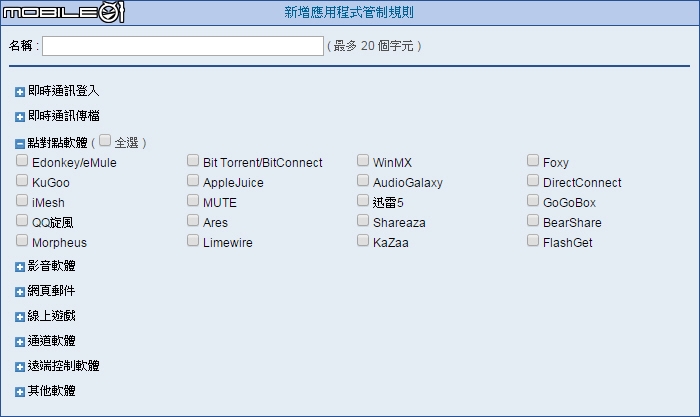Click the 最多 20 個字元 hint text
700x417 pixels.
click(374, 46)
